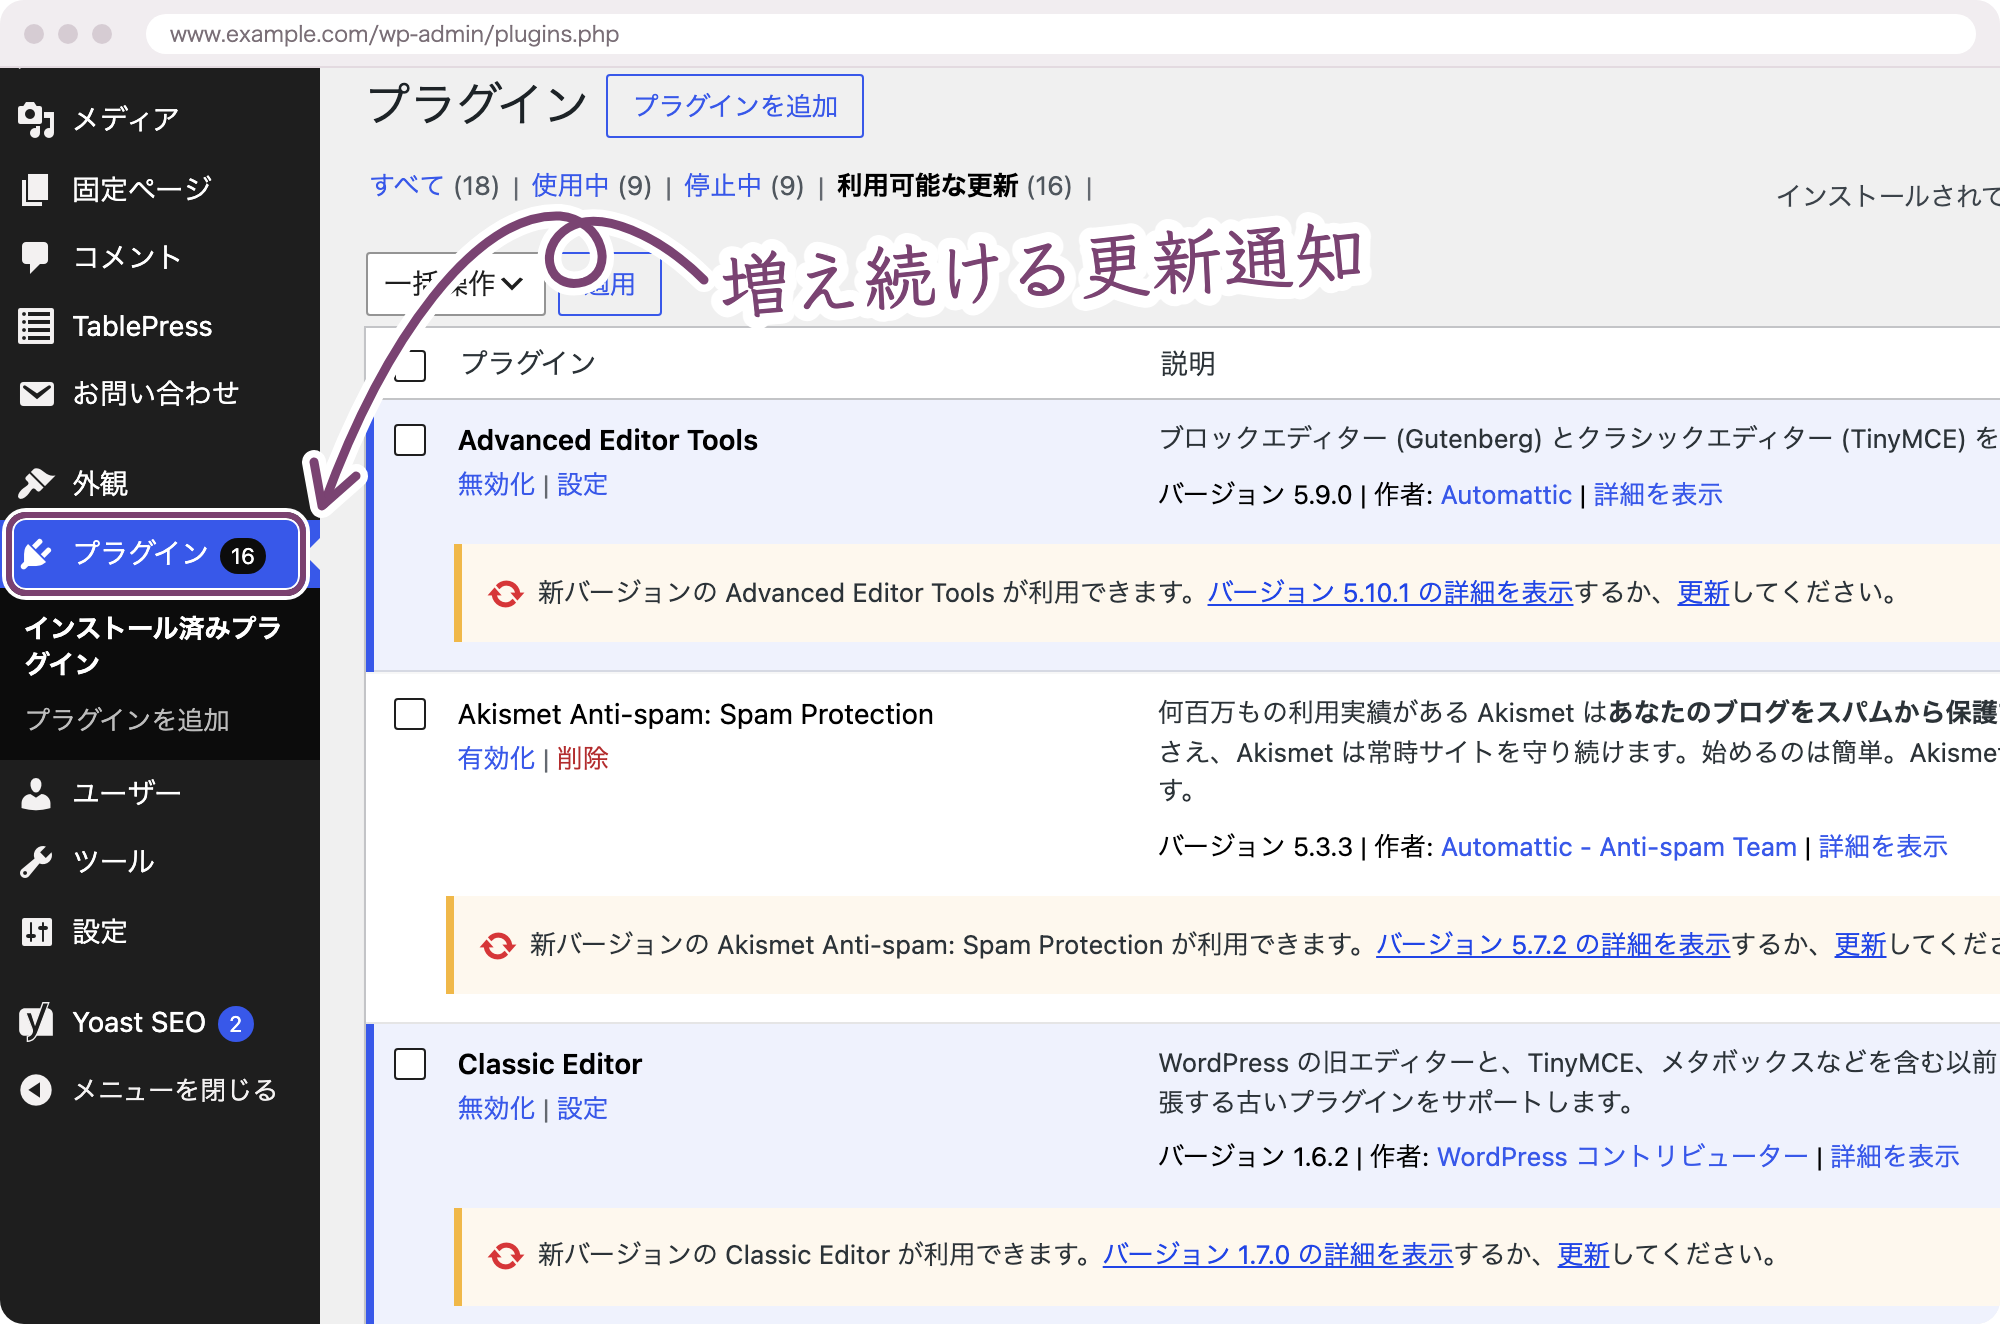The width and height of the screenshot is (2000, 1324).
Task: Click the Contact (お問い合わせ) envelope icon
Action: (37, 394)
